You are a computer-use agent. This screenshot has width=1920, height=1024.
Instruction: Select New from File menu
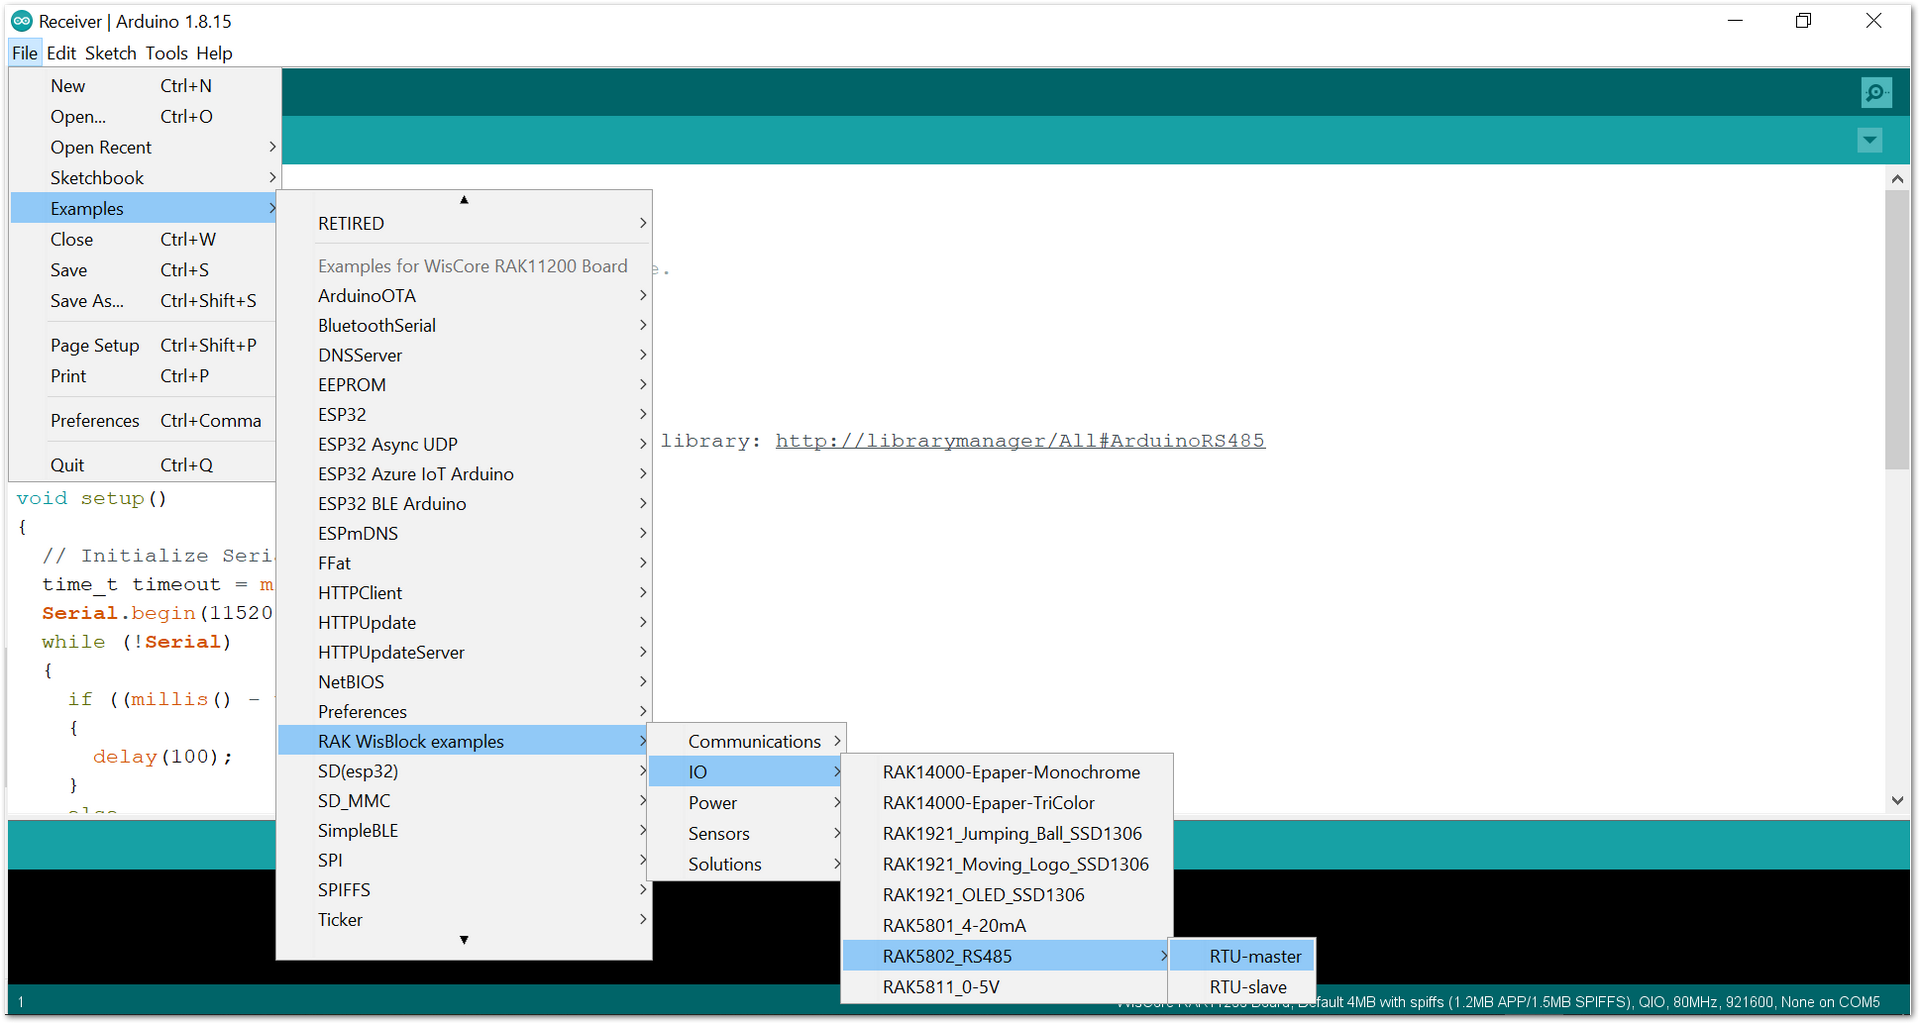[143, 86]
